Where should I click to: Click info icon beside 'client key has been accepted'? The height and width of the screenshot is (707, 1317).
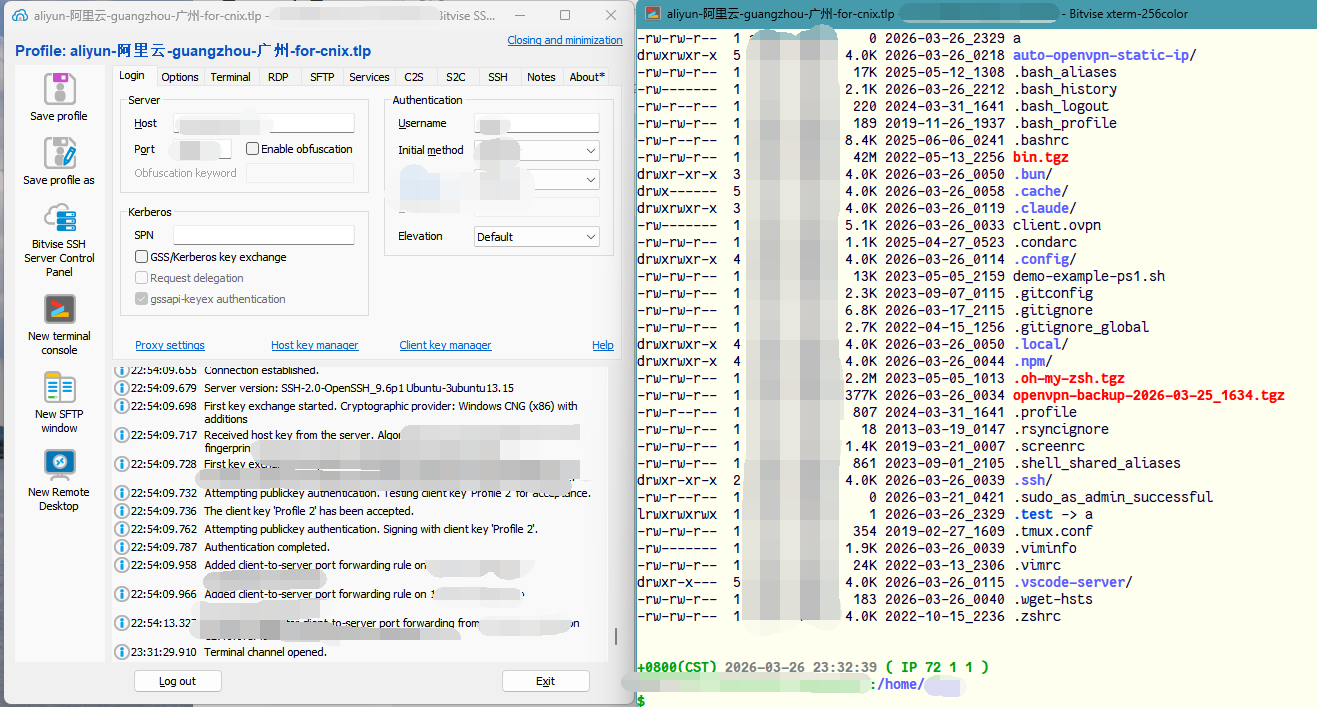(122, 511)
